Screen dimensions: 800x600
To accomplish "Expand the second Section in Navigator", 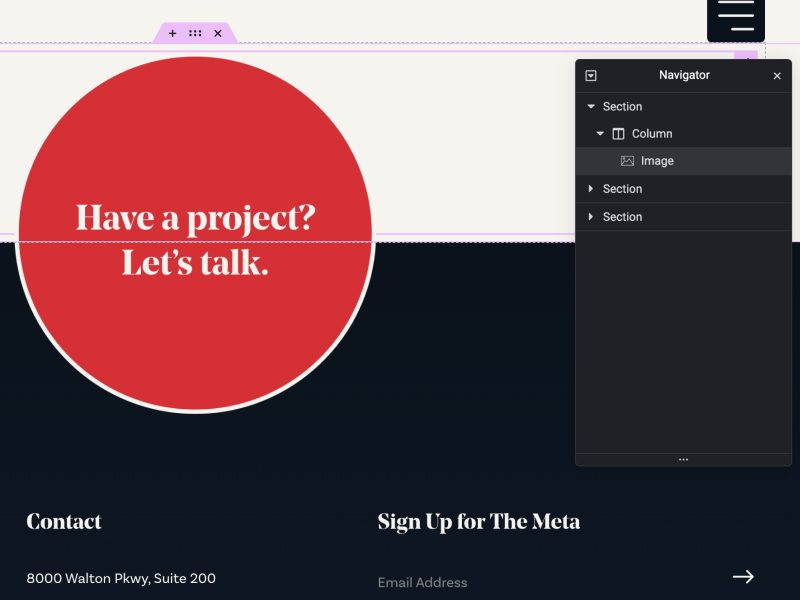I will 591,189.
